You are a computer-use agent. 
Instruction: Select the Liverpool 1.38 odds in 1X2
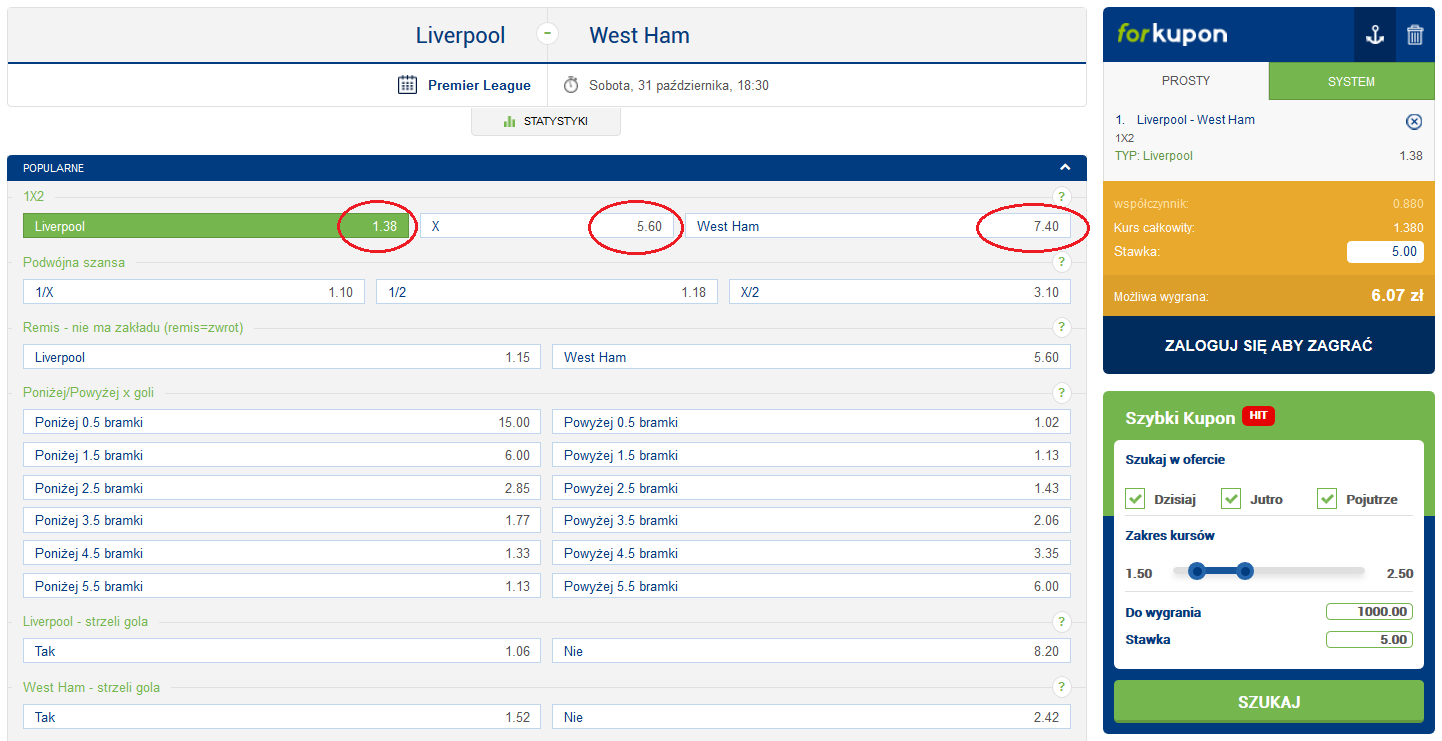[x=217, y=226]
